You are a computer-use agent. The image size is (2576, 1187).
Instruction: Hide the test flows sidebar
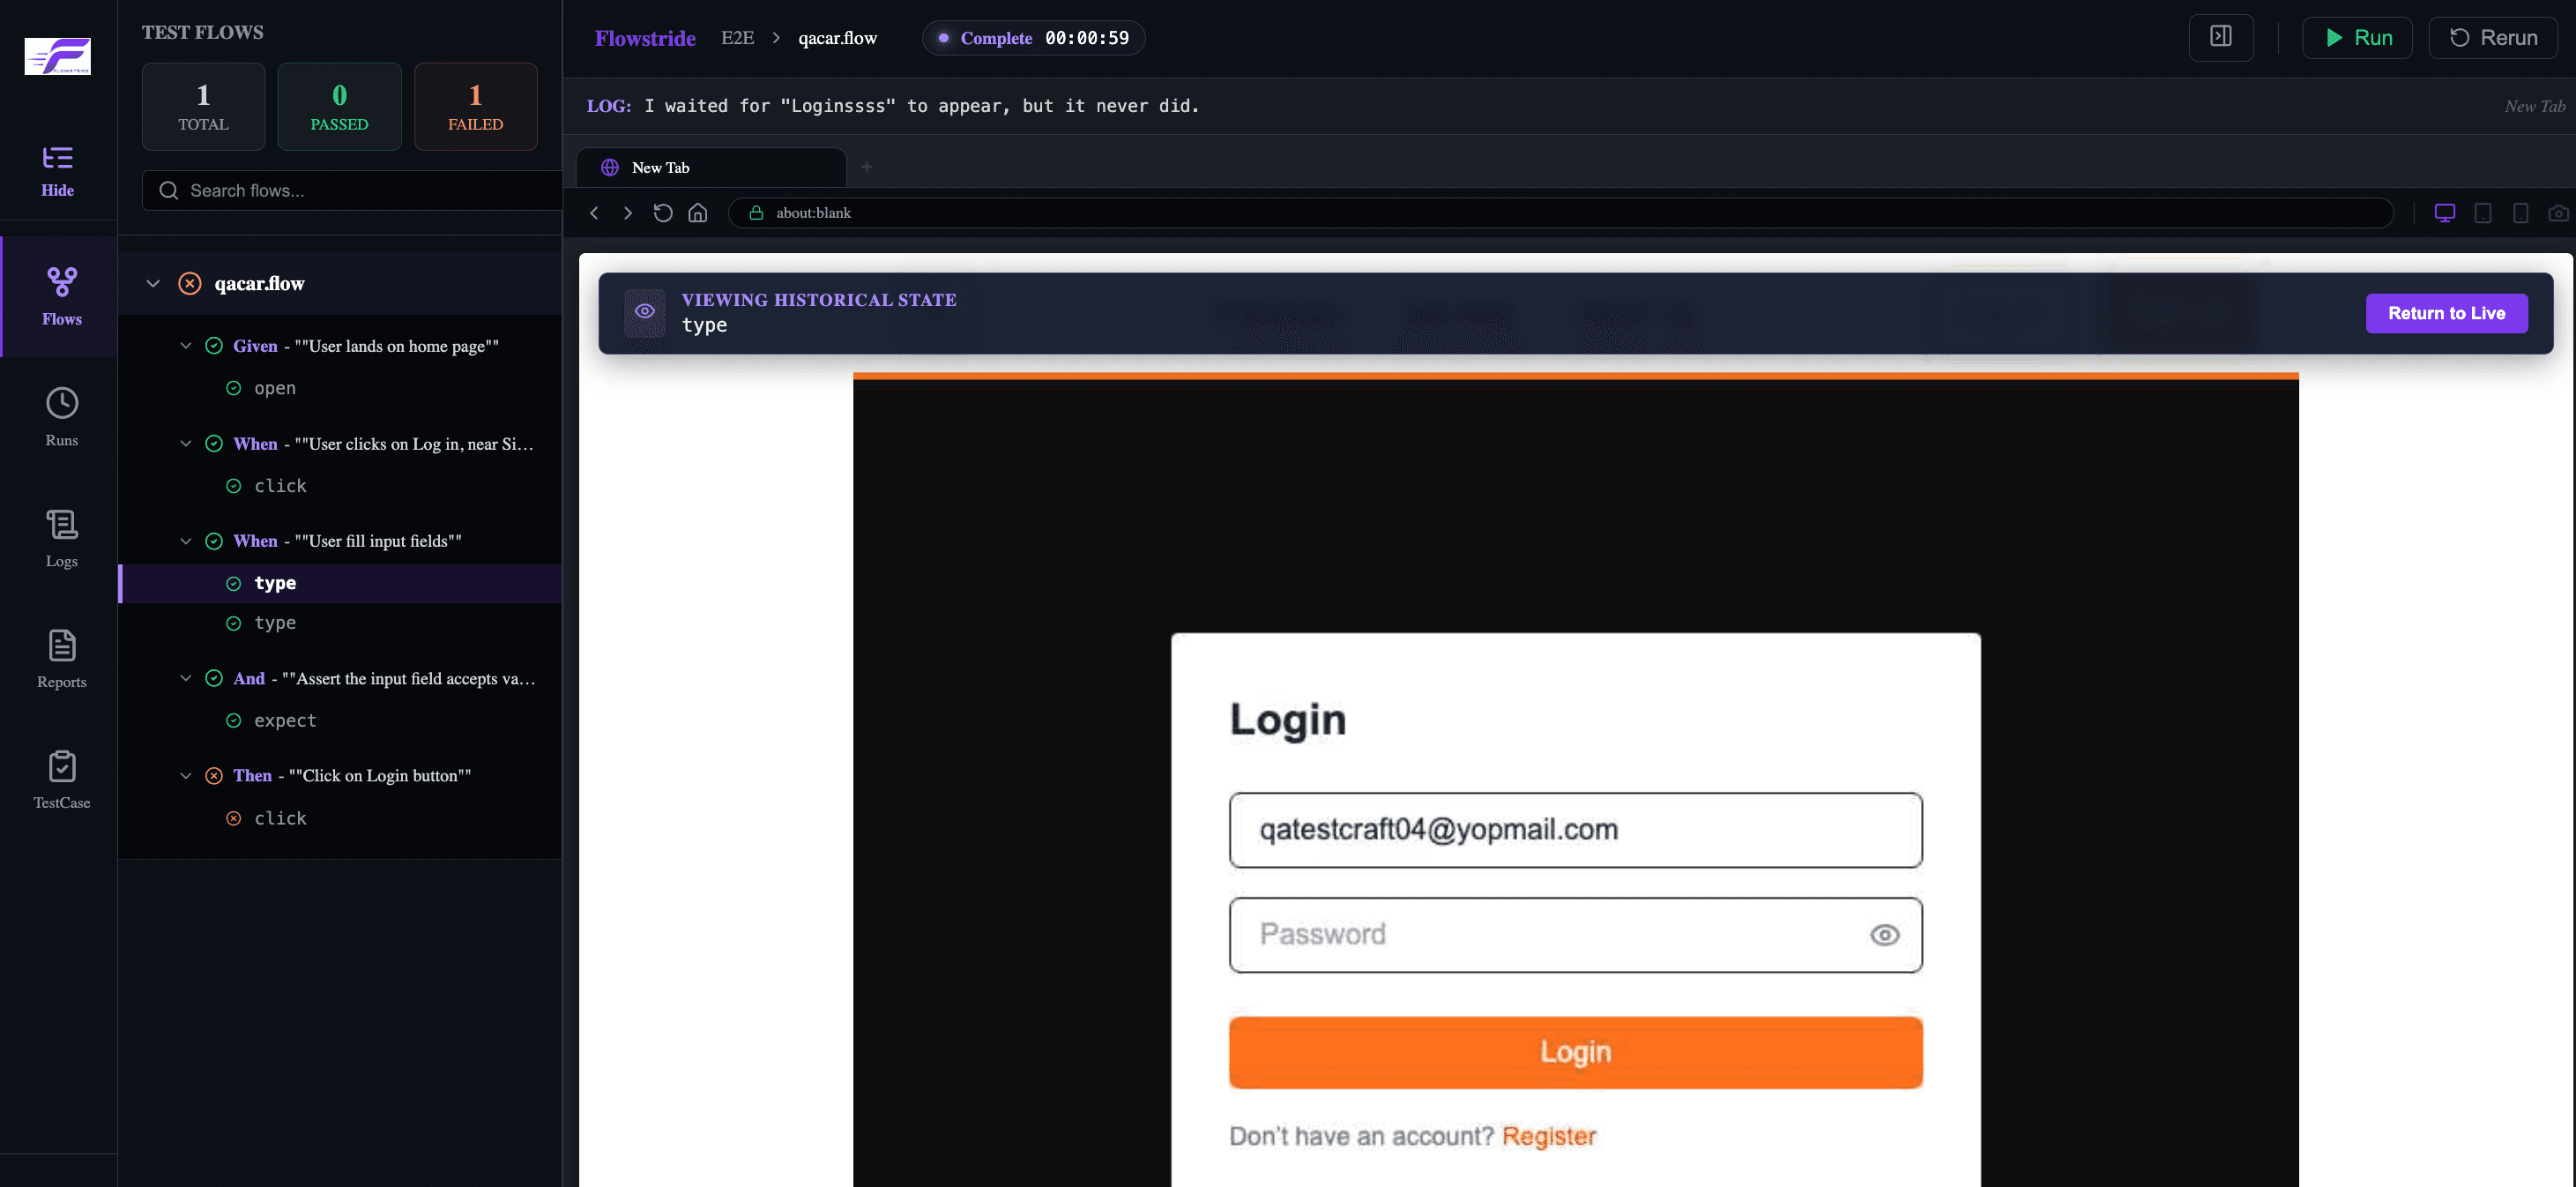click(x=58, y=171)
